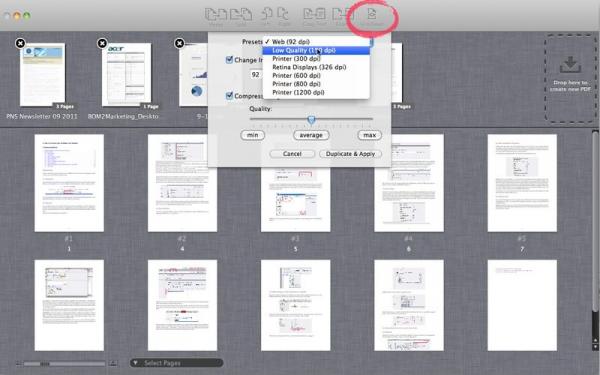
Task: Click the resolution field showing 92
Action: 256,75
